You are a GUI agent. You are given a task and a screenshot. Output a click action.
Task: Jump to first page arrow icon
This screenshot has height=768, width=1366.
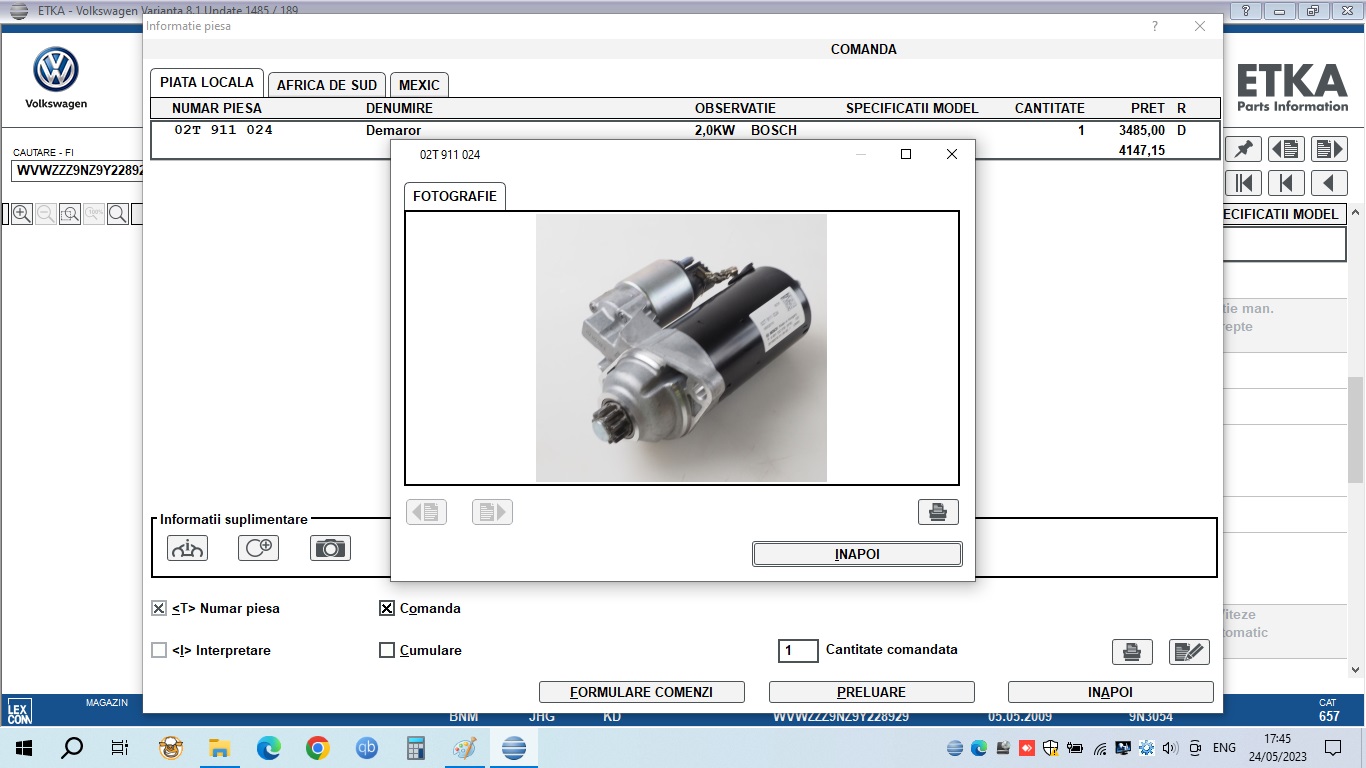1243,183
